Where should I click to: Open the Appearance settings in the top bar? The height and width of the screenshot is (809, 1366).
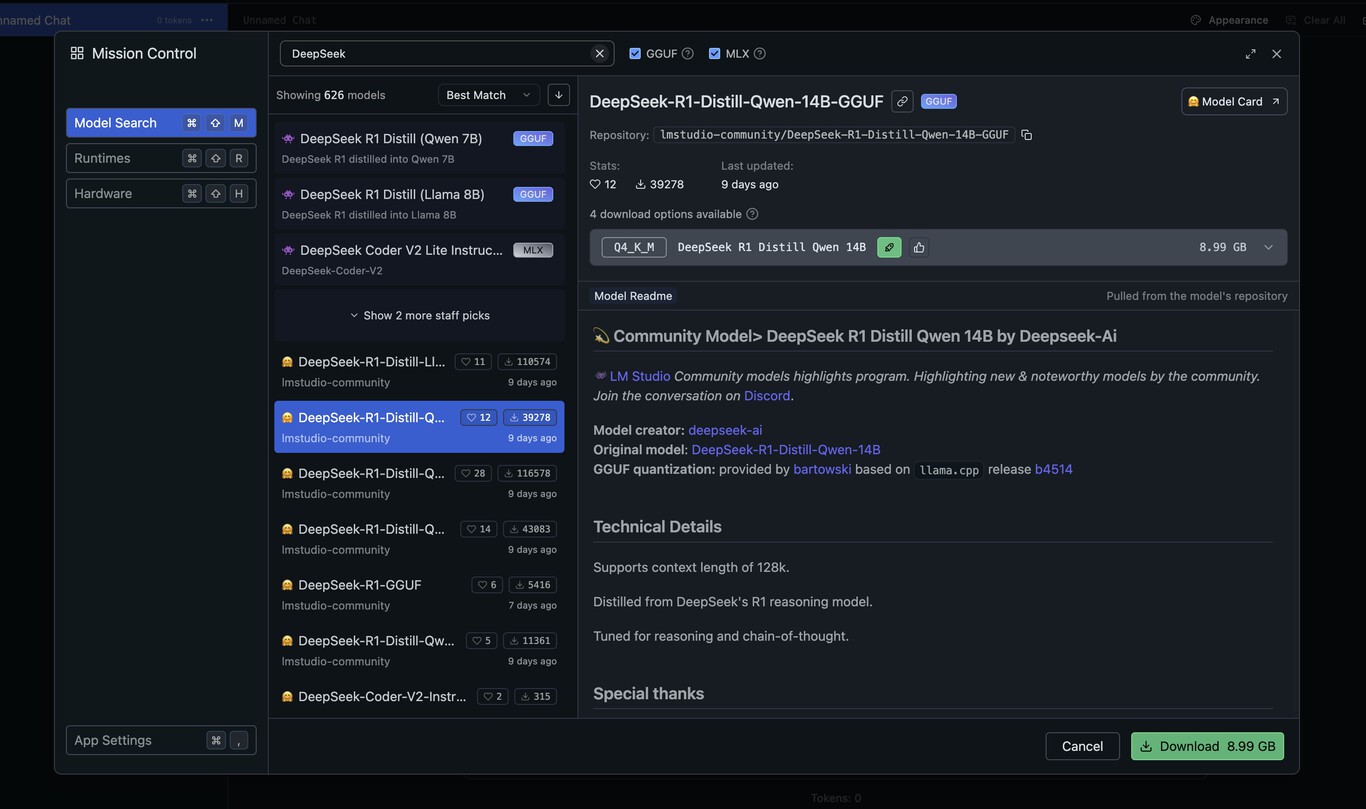(1229, 19)
